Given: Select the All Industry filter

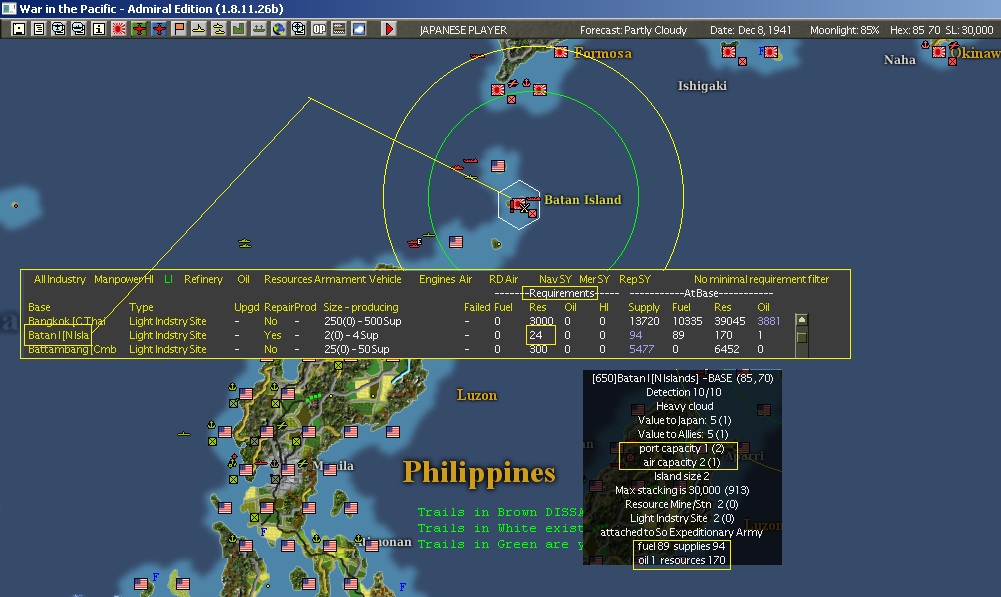Looking at the screenshot, I should (59, 279).
